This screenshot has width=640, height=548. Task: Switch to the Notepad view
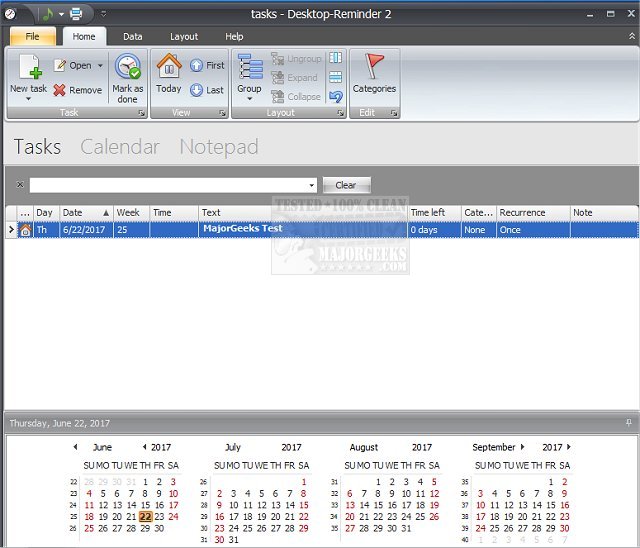pyautogui.click(x=219, y=147)
